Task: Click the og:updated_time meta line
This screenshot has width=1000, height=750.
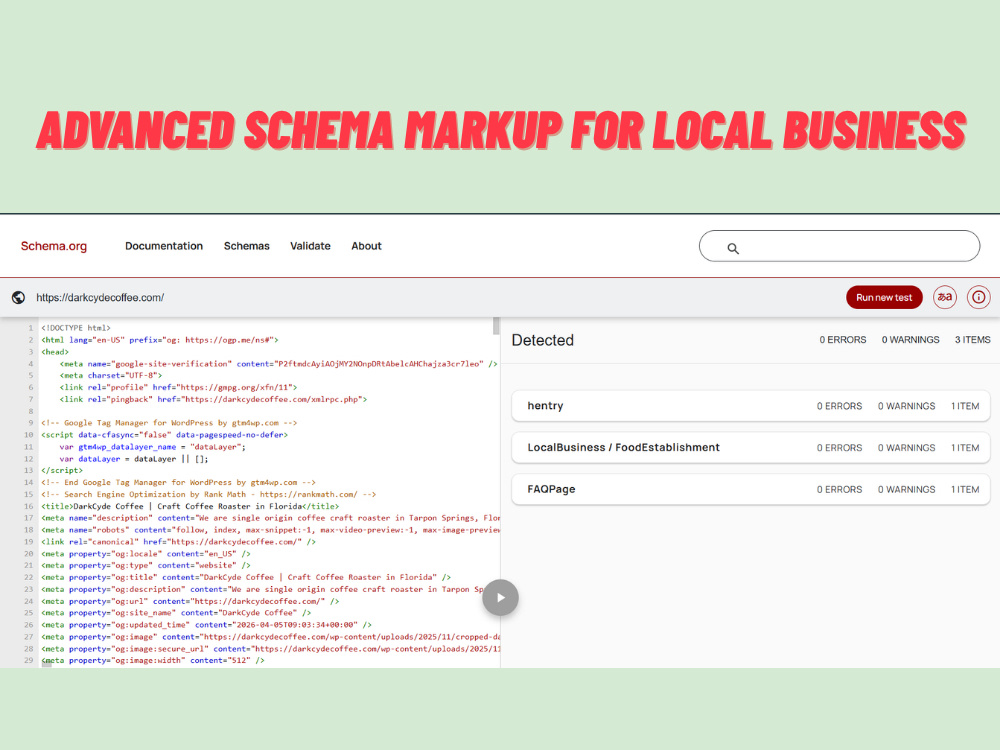Action: [206, 625]
